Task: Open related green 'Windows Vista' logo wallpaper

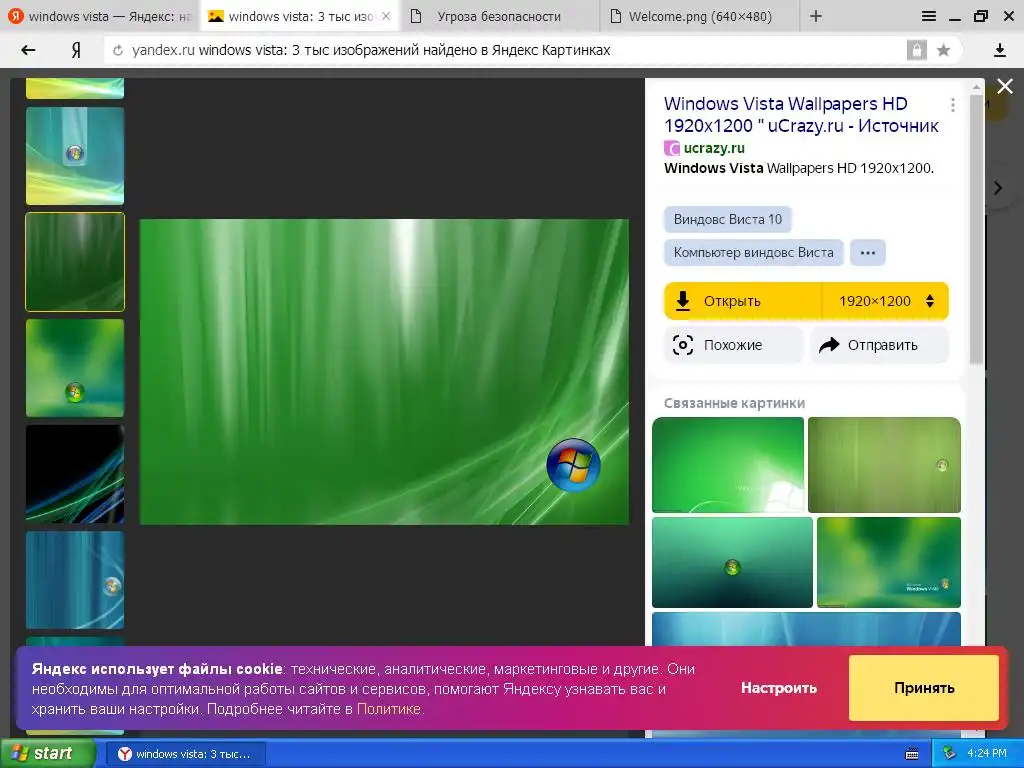Action: point(889,562)
